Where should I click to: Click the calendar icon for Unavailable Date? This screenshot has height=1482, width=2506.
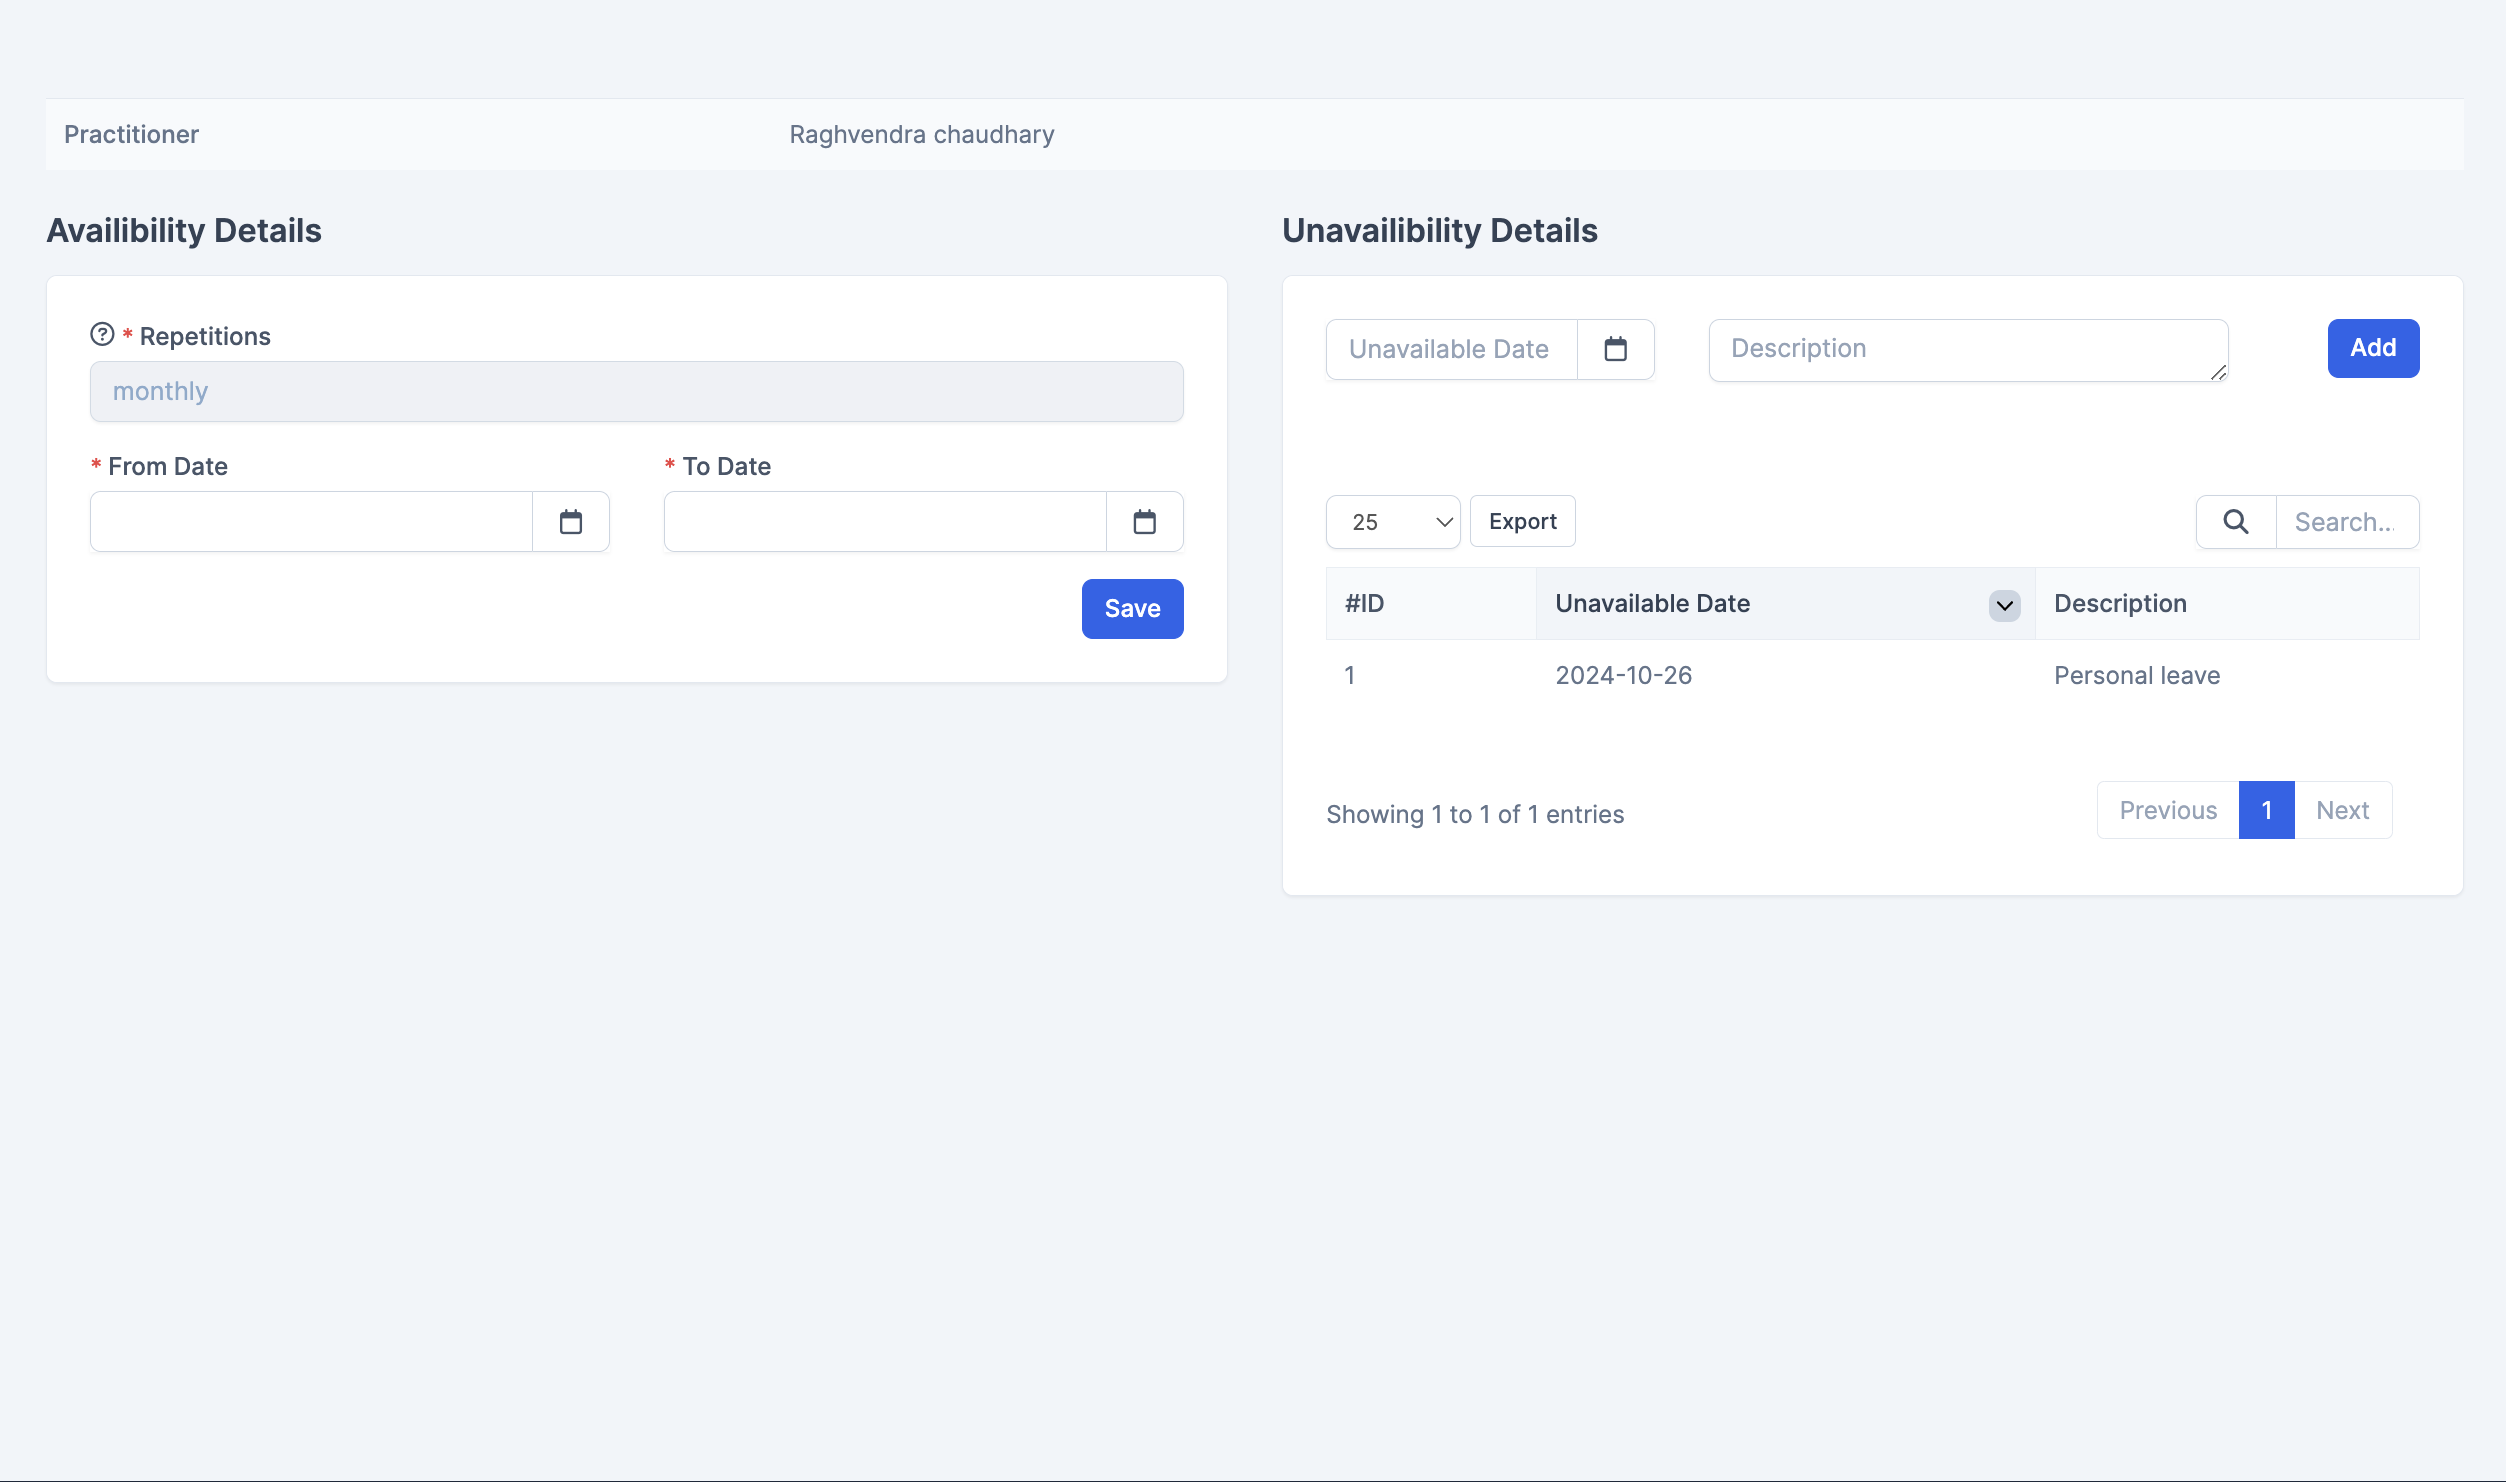tap(1615, 348)
